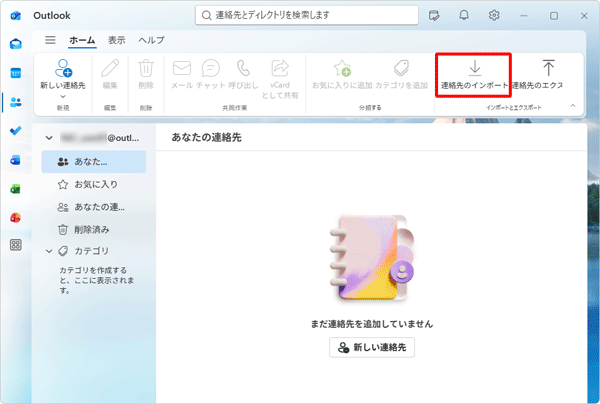Select the People contacts sidebar icon
The height and width of the screenshot is (404, 600).
[x=16, y=102]
